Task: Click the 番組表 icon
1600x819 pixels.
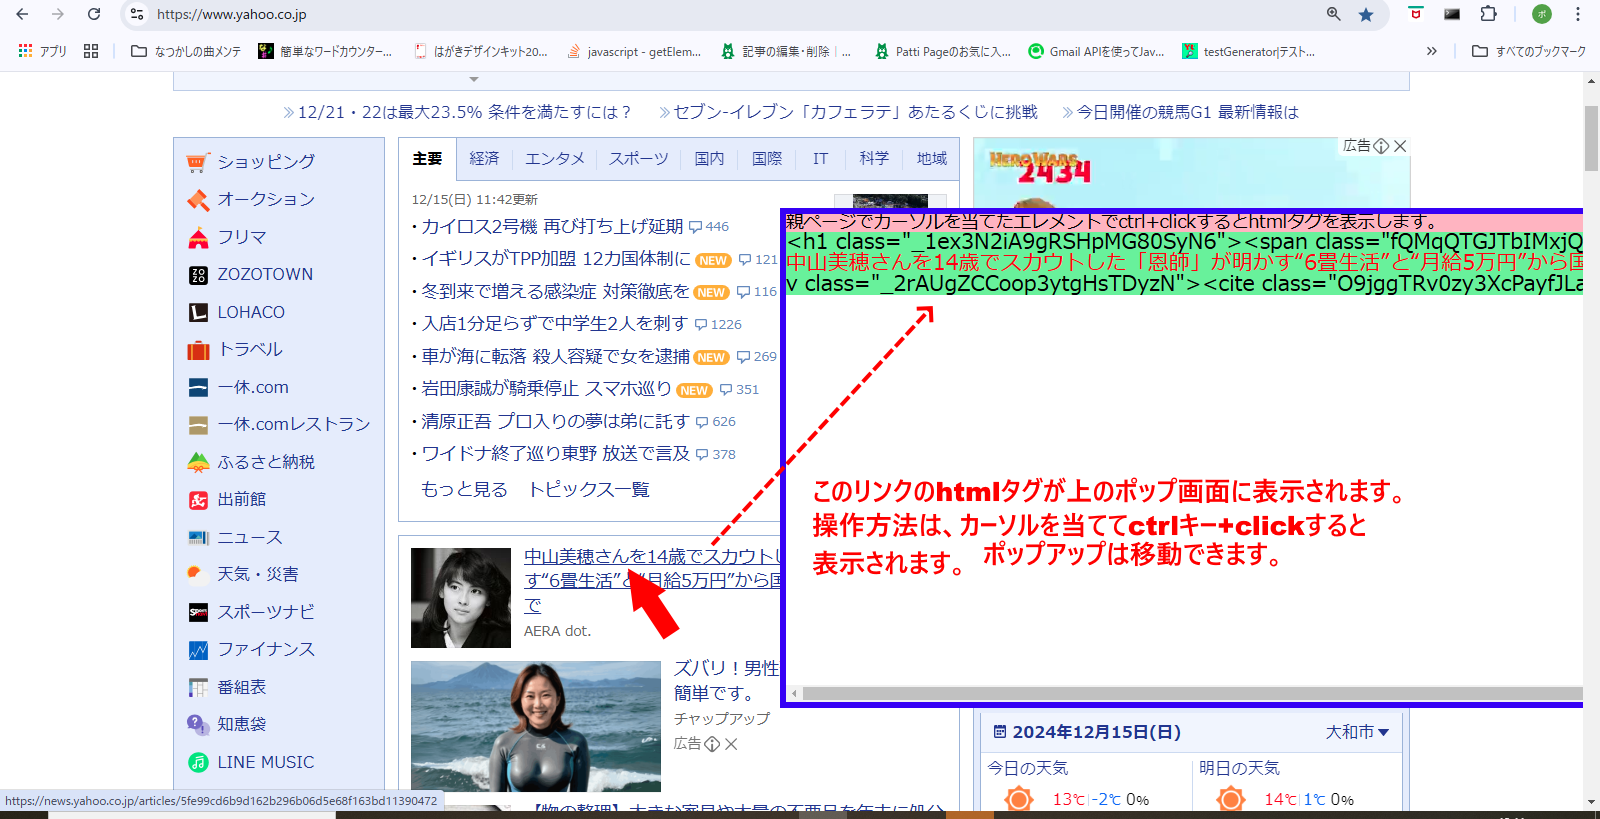Action: [198, 688]
